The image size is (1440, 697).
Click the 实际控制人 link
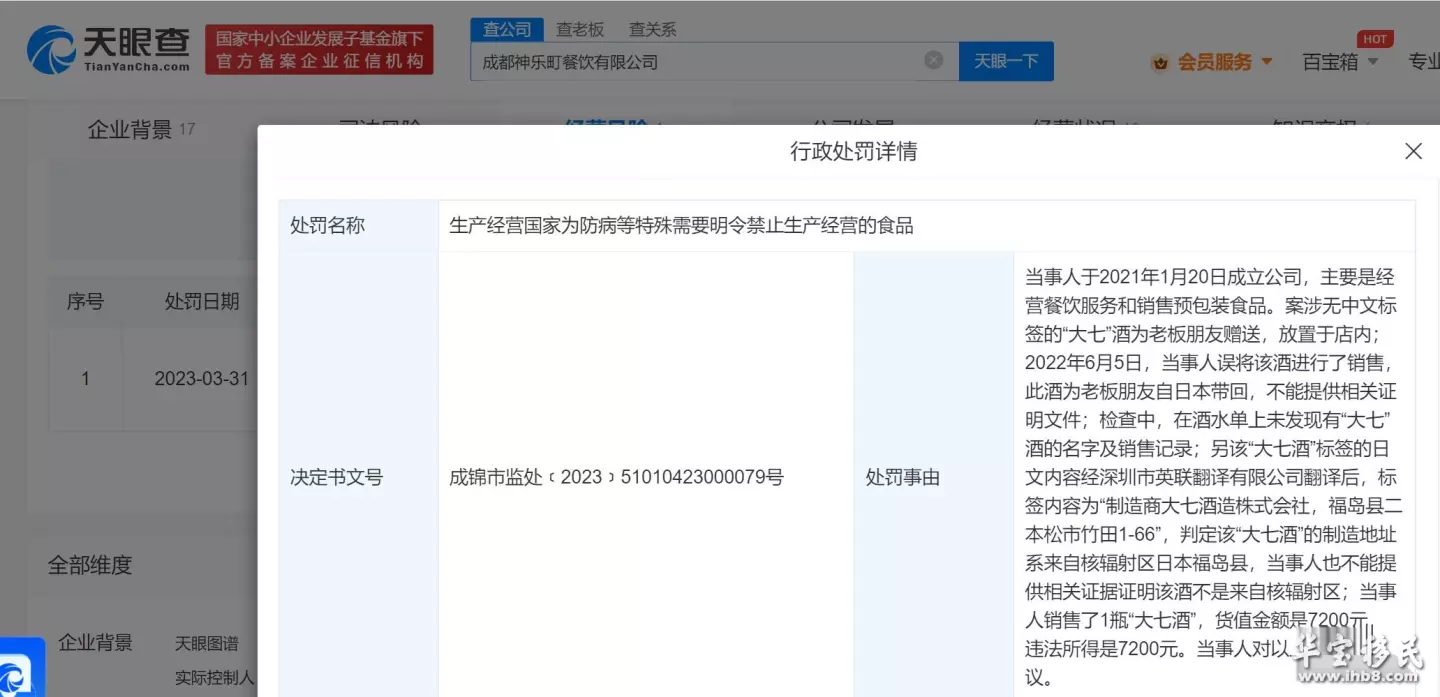tap(214, 678)
